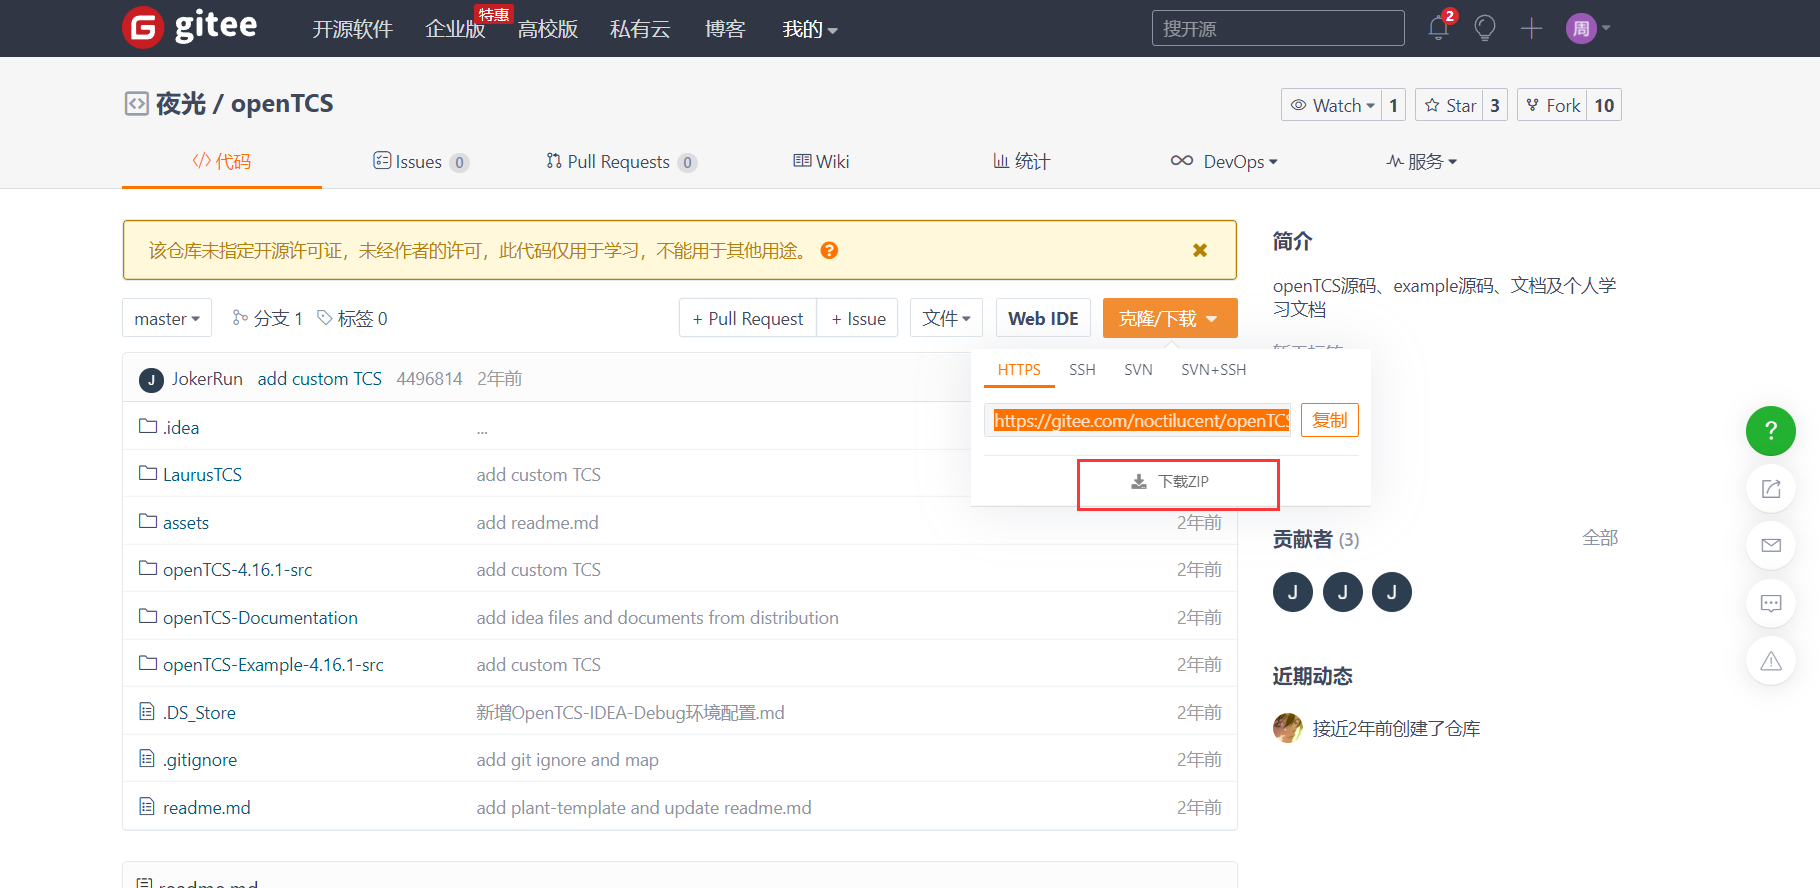Click commit hash 4496814
This screenshot has width=1820, height=888.
(x=429, y=378)
